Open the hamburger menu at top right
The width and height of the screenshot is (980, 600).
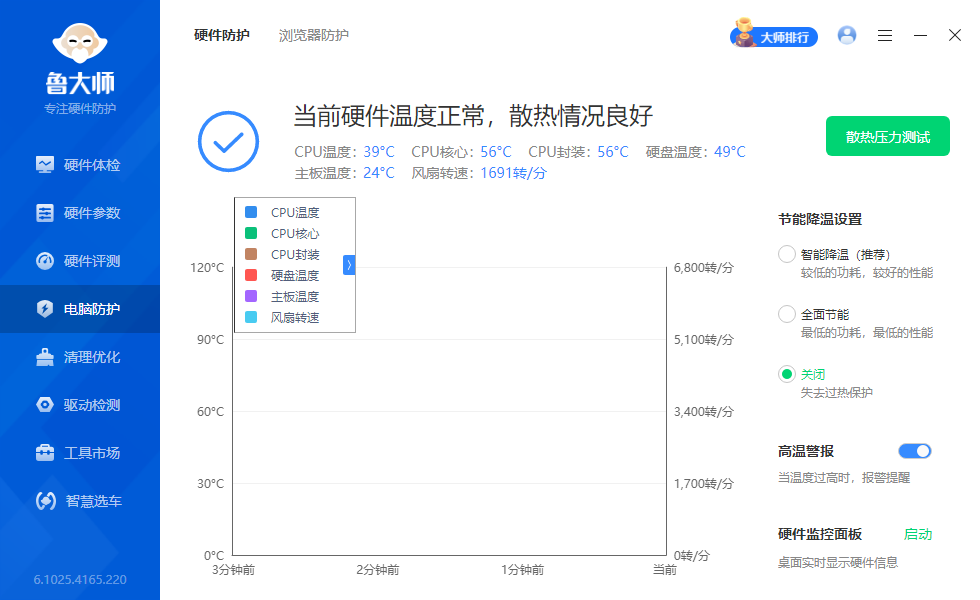tap(884, 35)
